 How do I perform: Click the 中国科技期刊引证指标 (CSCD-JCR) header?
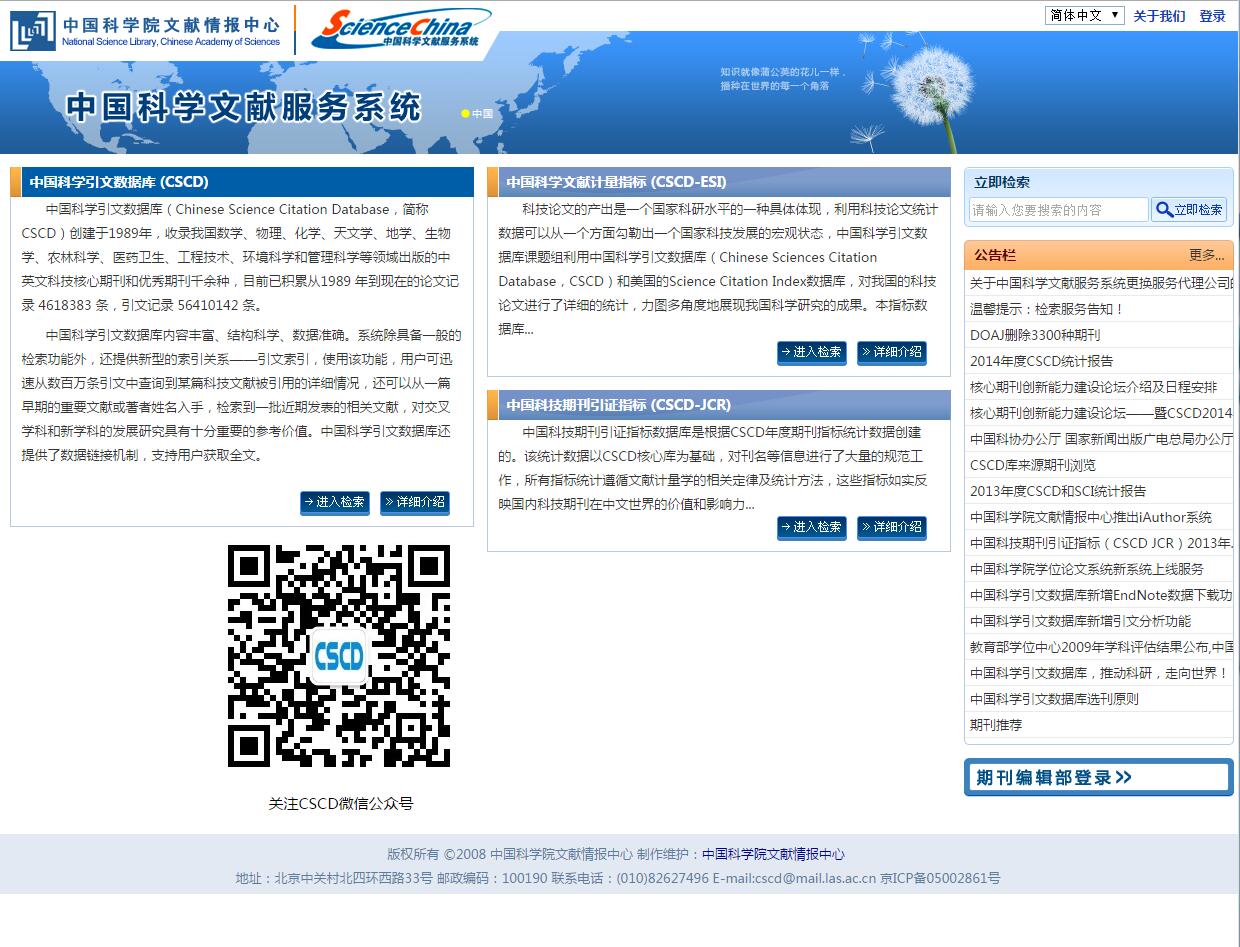(x=718, y=405)
